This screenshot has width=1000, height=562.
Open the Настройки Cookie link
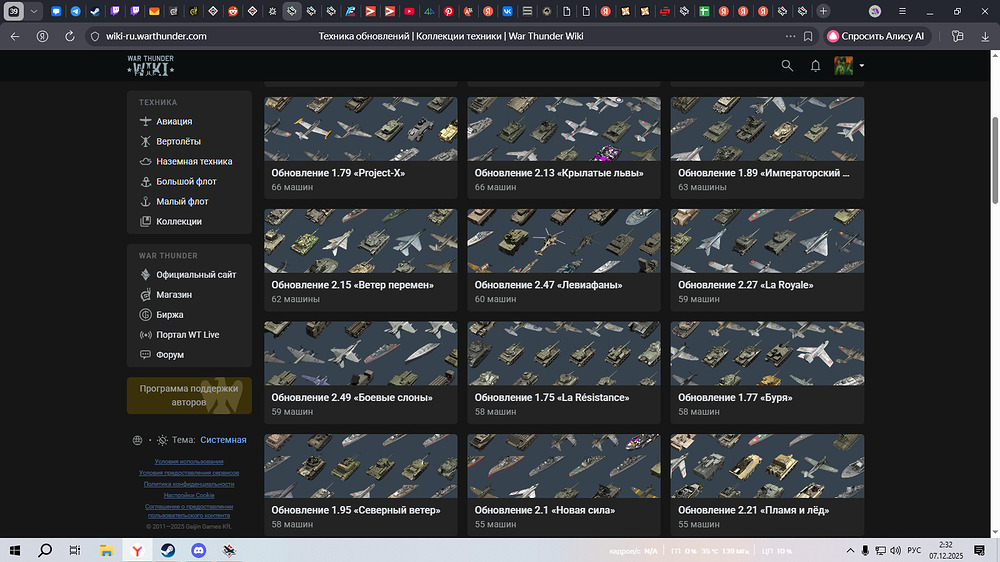point(189,495)
